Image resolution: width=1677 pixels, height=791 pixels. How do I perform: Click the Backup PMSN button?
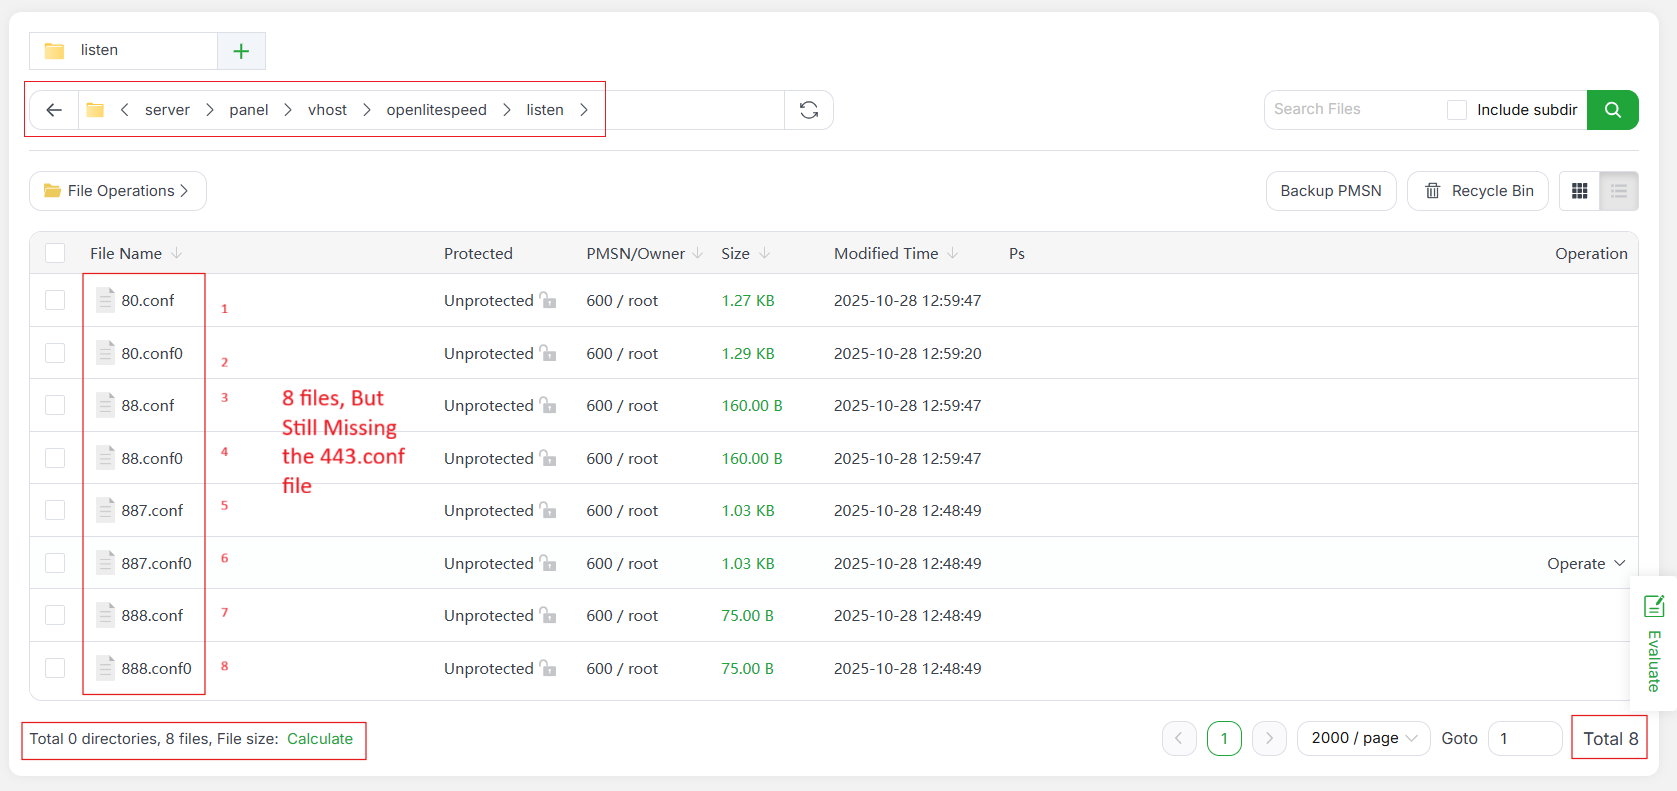click(1331, 191)
